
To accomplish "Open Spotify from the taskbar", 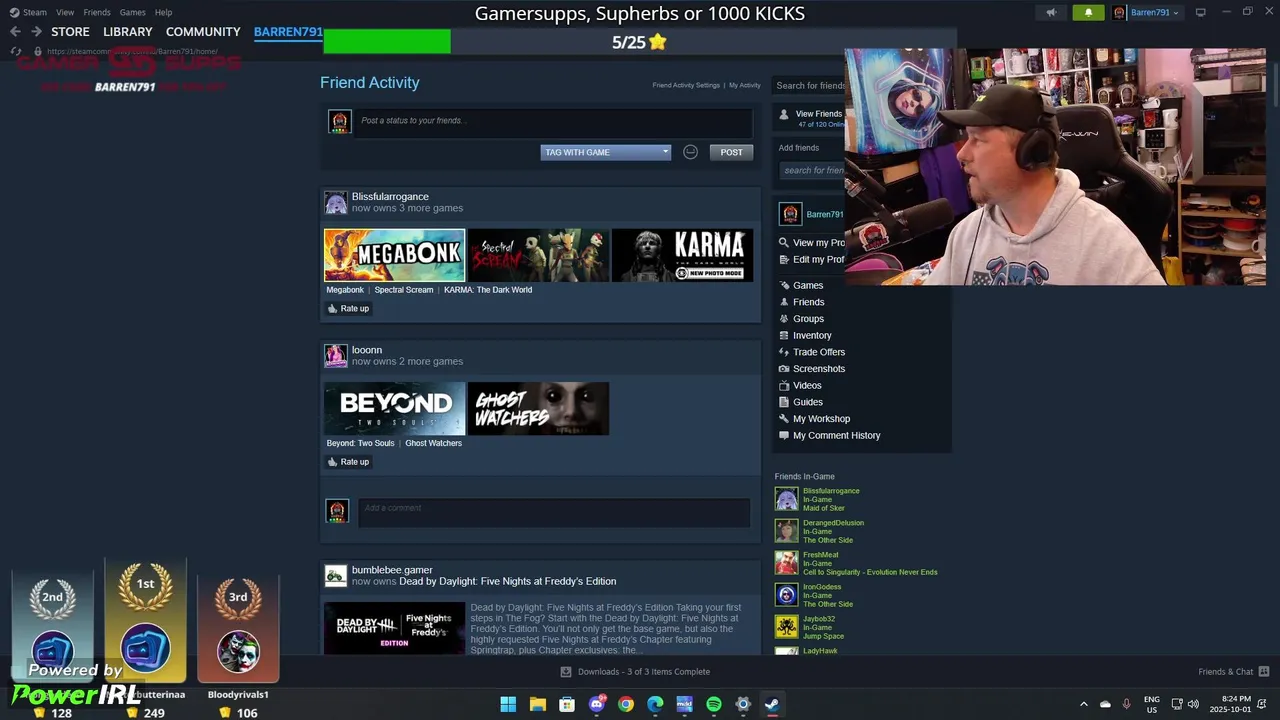I will tap(714, 704).
